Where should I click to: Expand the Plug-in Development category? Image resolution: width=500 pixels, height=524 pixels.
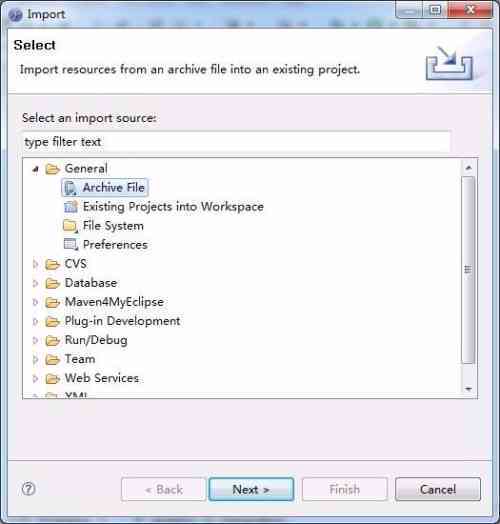pos(35,321)
